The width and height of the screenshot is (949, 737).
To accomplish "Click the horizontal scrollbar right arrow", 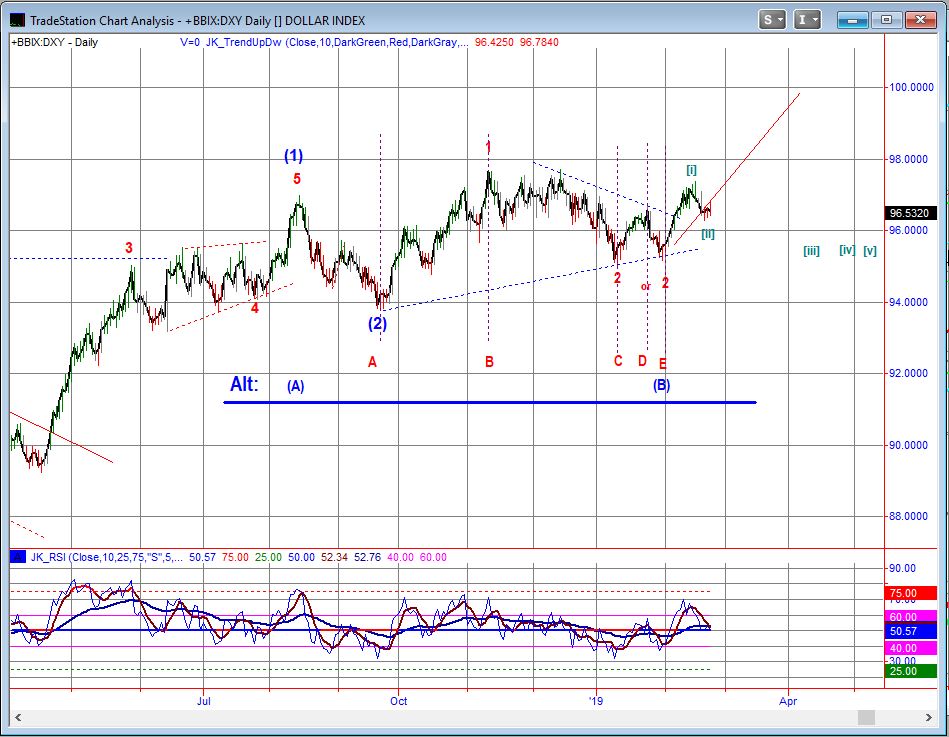I will click(930, 718).
